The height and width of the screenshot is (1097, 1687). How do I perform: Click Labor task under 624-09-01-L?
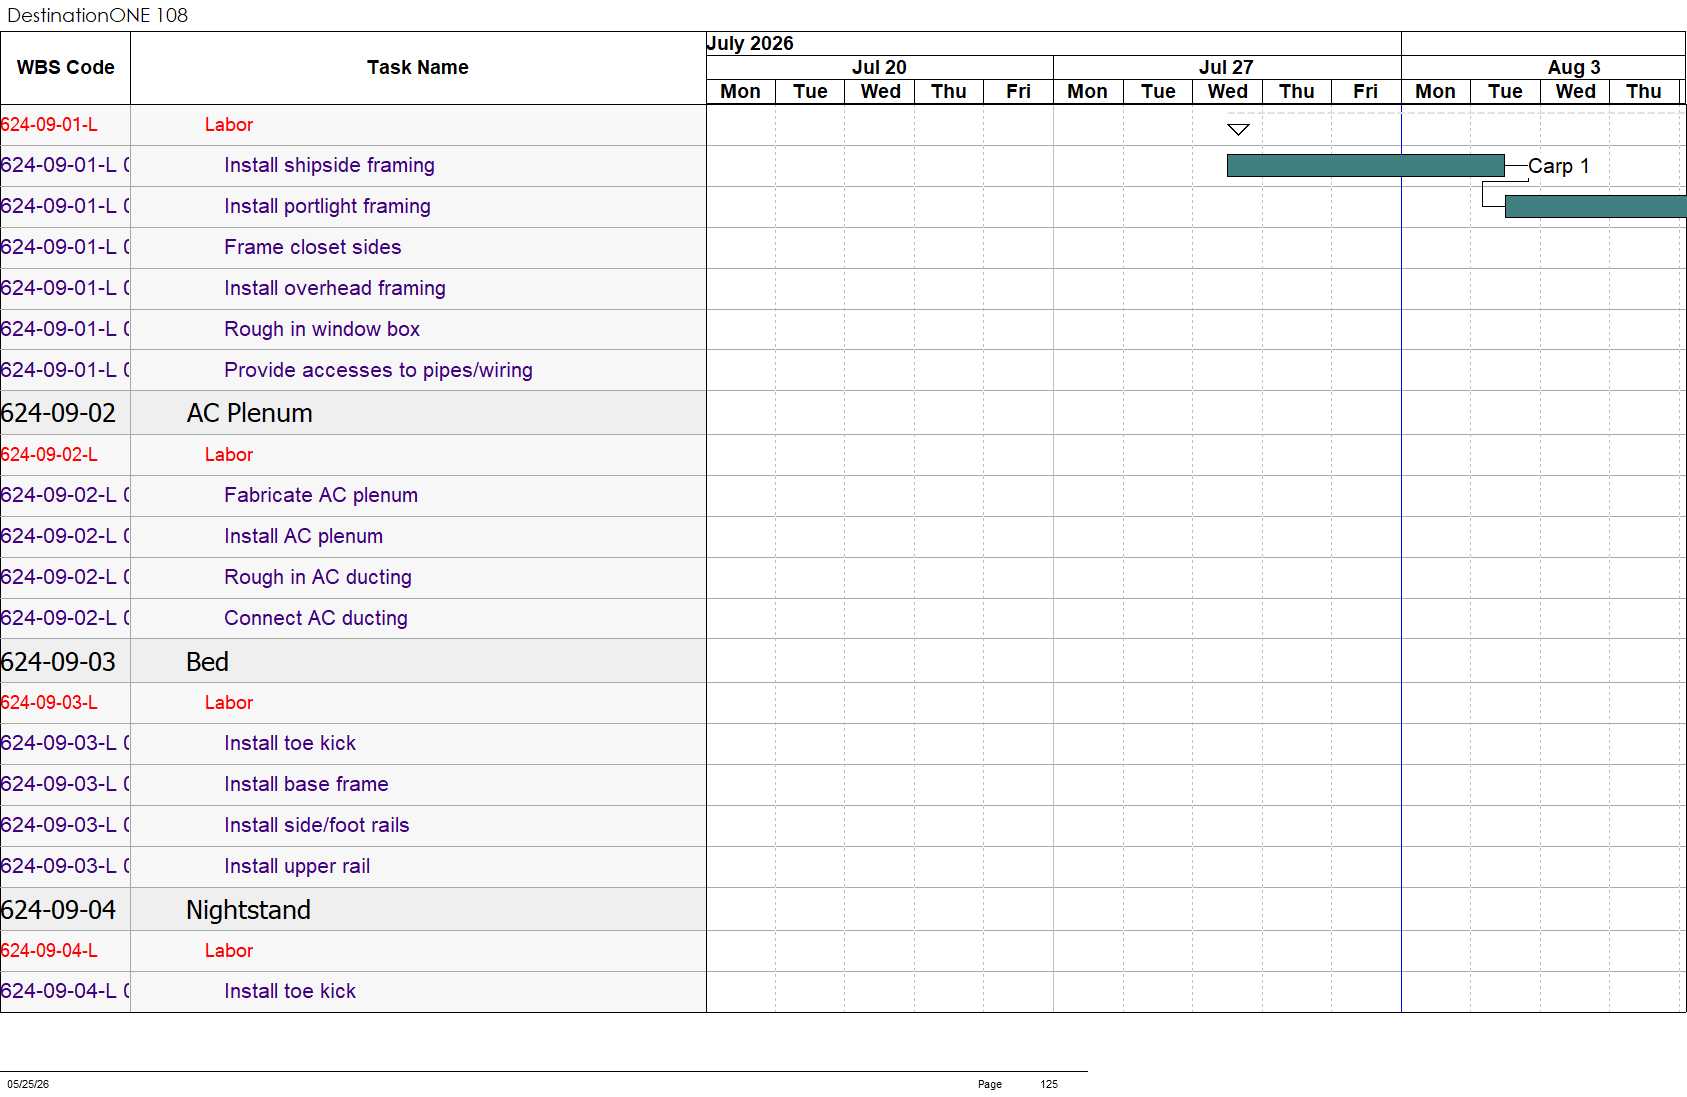click(x=229, y=125)
